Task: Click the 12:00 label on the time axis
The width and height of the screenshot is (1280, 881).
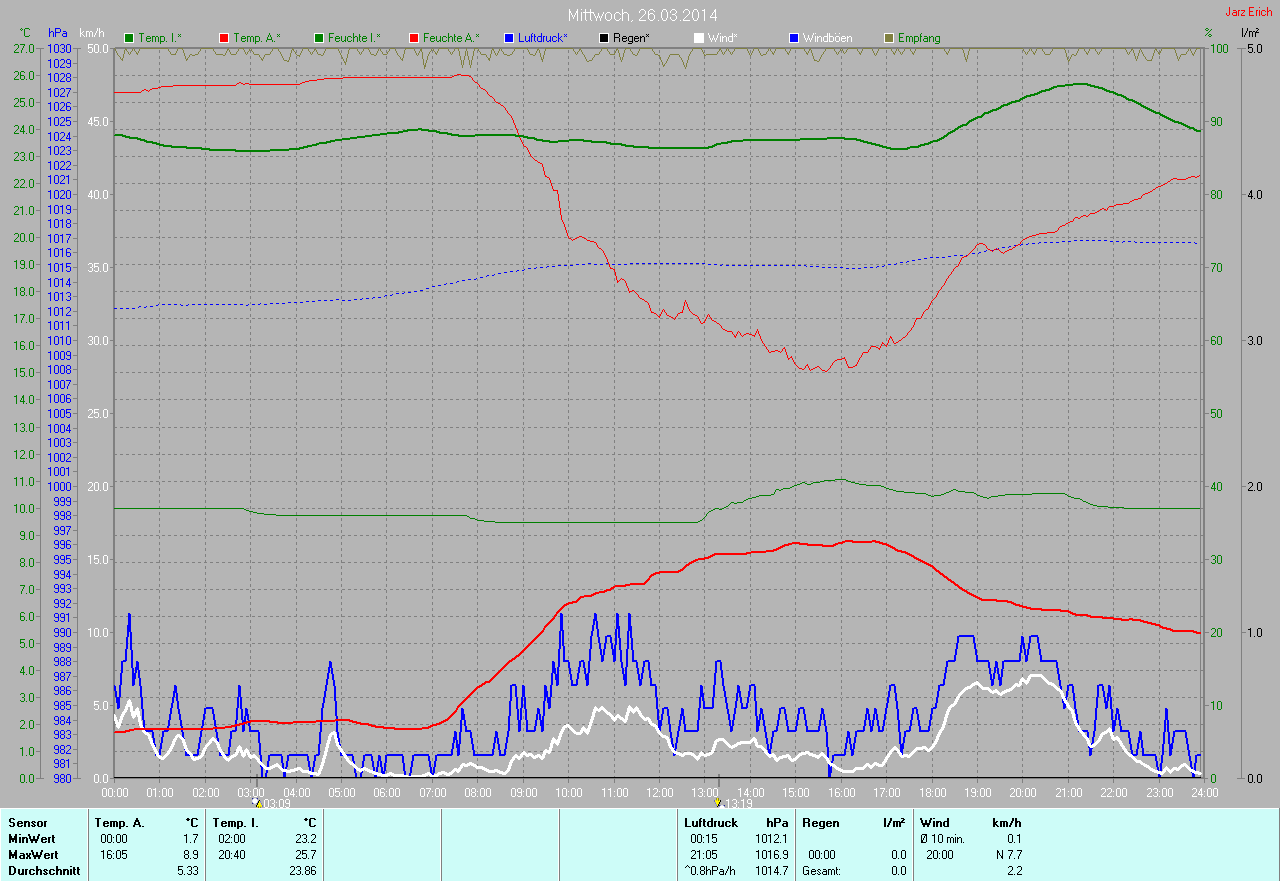Action: tap(659, 792)
